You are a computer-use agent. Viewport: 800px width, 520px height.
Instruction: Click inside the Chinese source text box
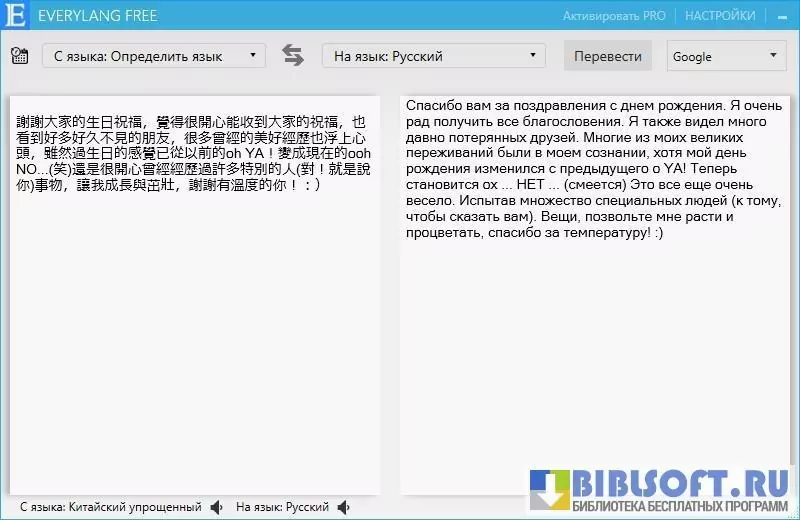pos(195,300)
